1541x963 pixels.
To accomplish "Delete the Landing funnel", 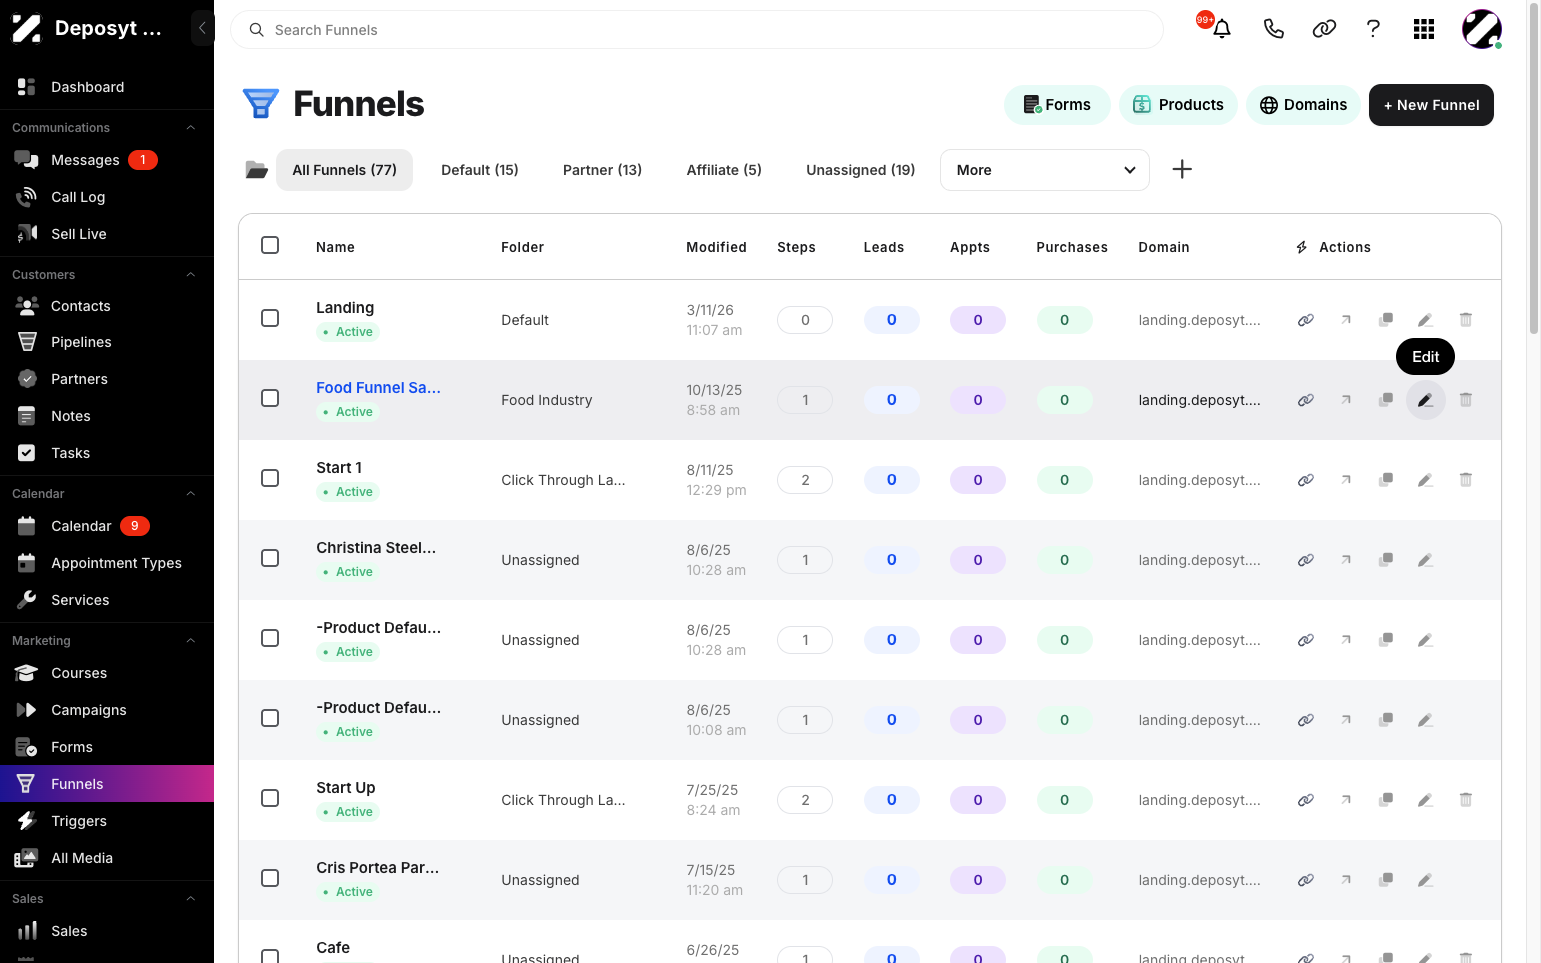I will point(1466,320).
